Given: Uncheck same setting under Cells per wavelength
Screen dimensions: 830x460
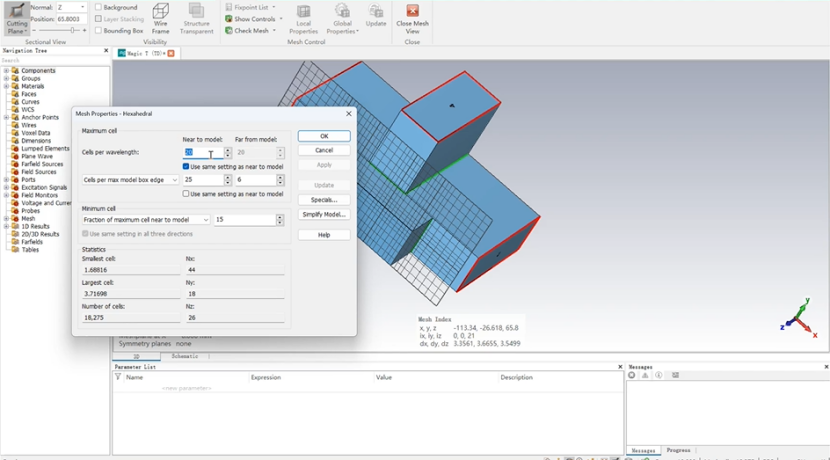Looking at the screenshot, I should 186,166.
